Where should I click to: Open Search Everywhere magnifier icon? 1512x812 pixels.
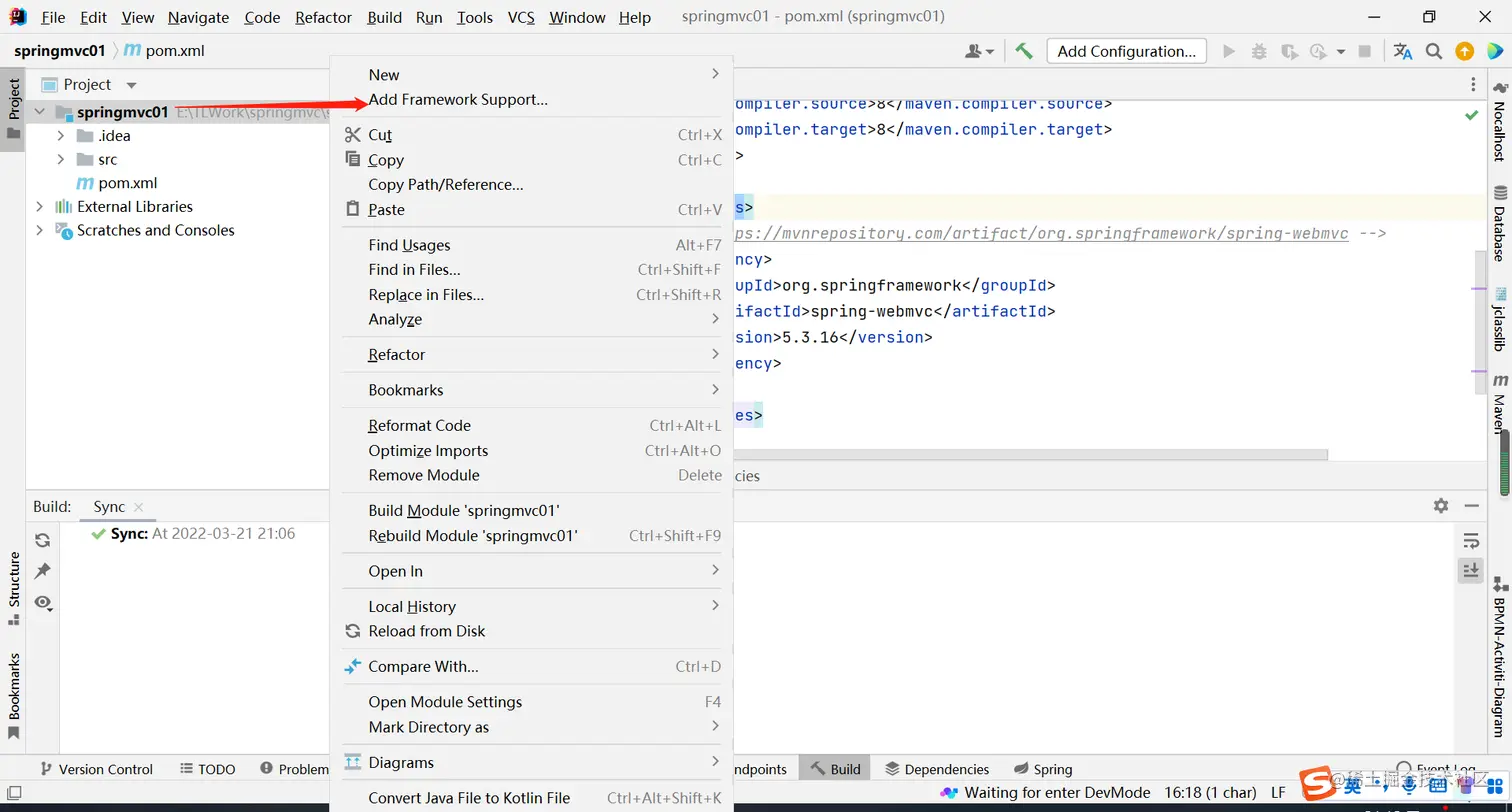[1434, 51]
